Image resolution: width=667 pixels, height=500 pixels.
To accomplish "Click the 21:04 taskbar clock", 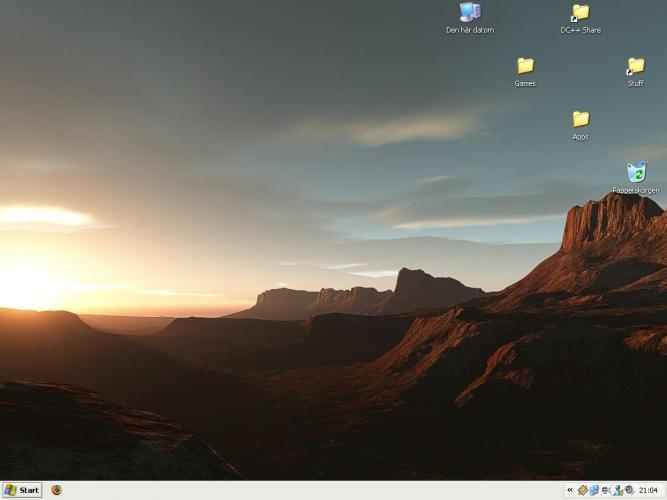I will [649, 490].
